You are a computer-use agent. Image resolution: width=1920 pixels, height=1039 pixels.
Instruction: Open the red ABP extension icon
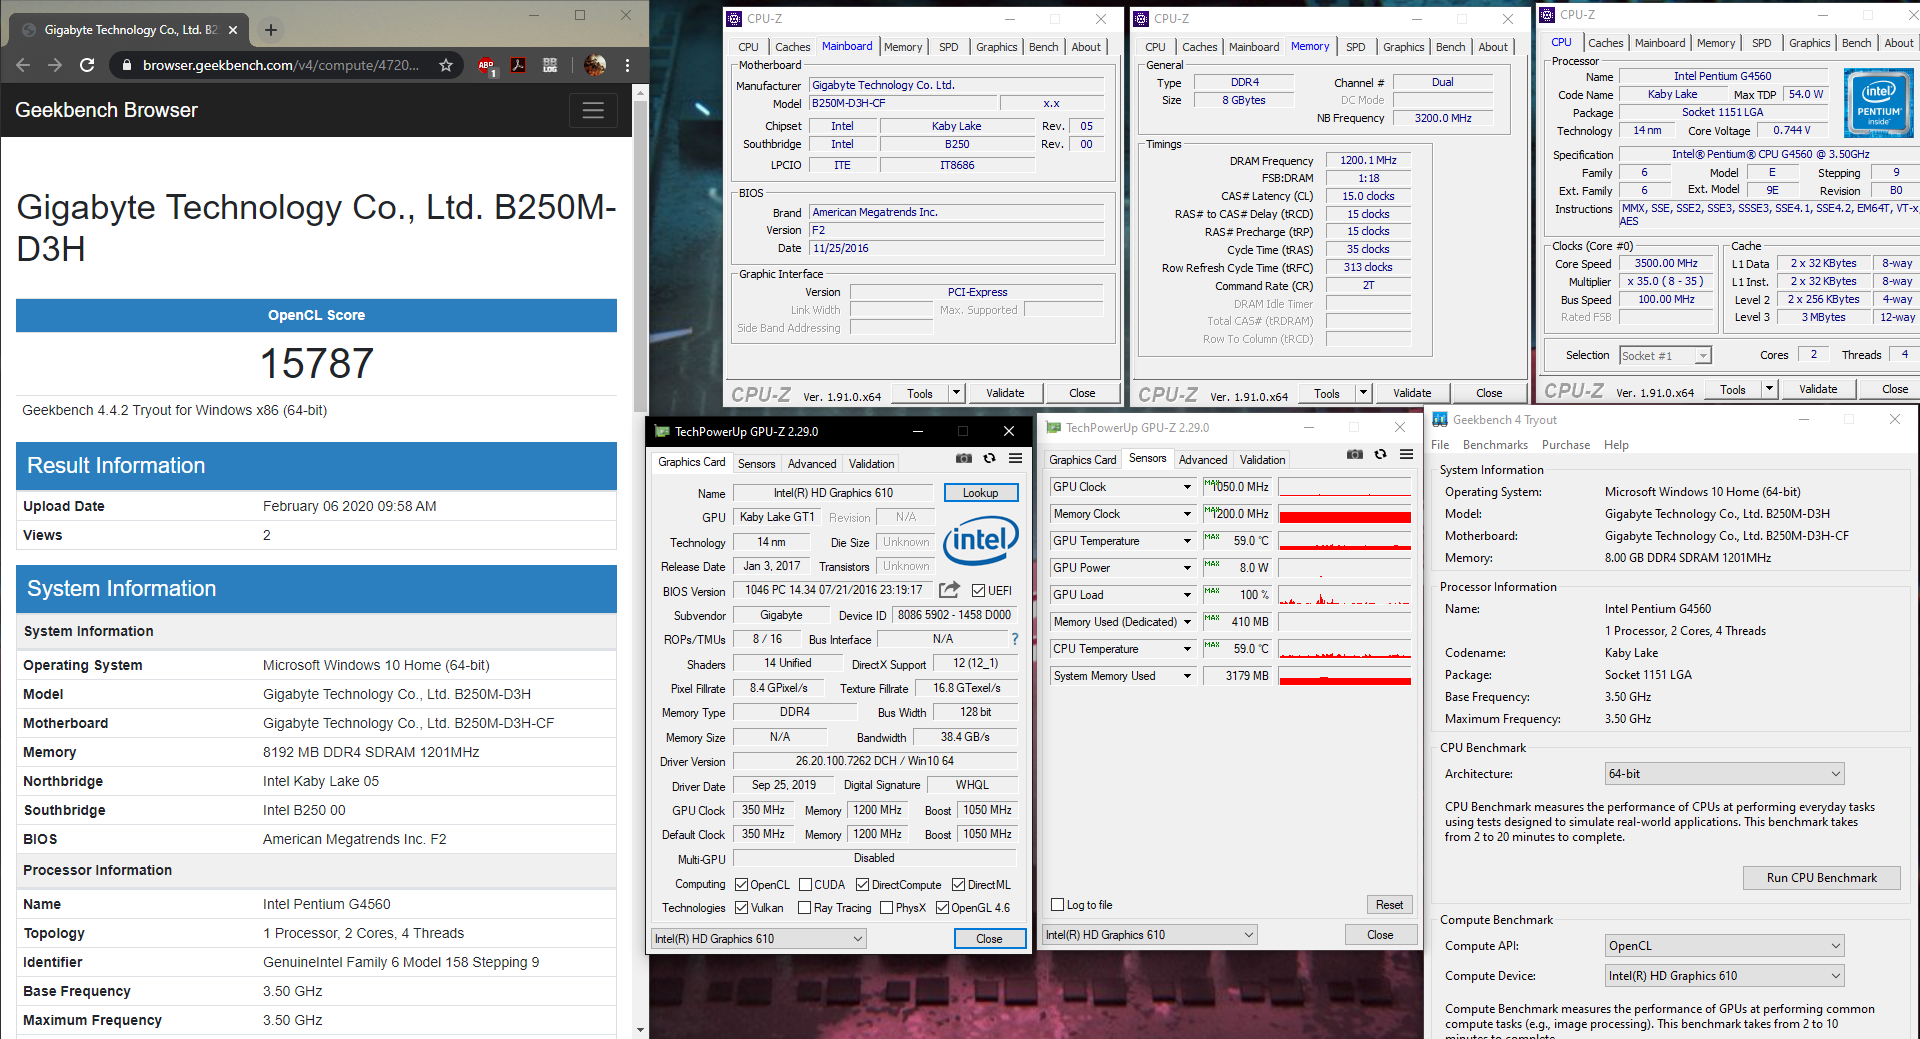click(x=486, y=66)
